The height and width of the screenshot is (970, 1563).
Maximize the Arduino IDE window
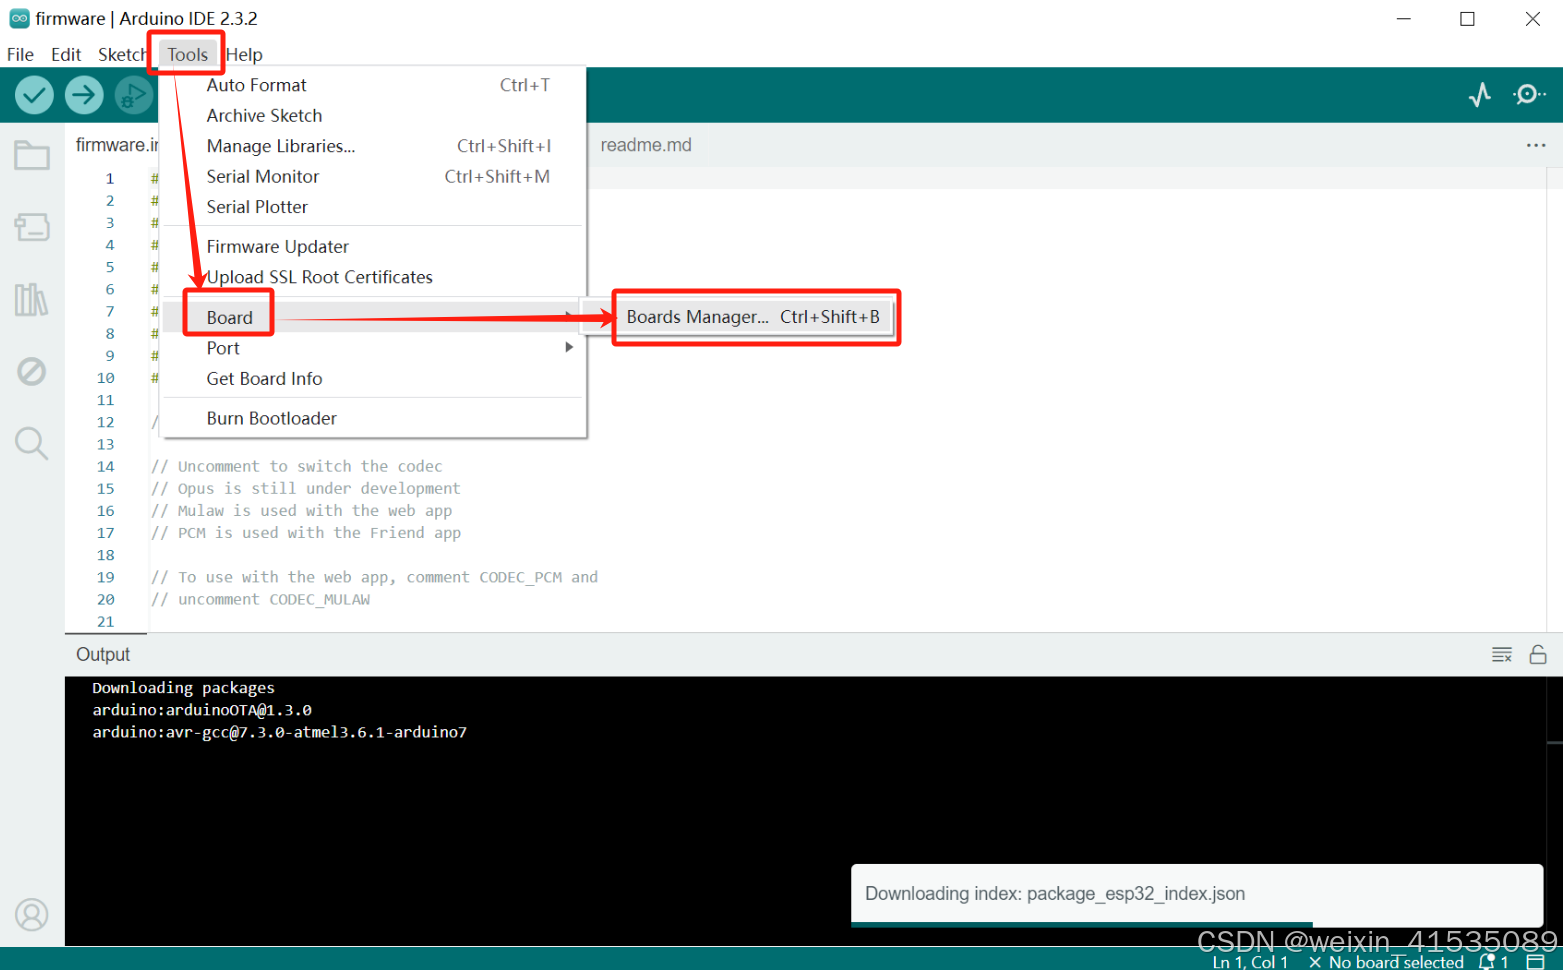pos(1467,18)
